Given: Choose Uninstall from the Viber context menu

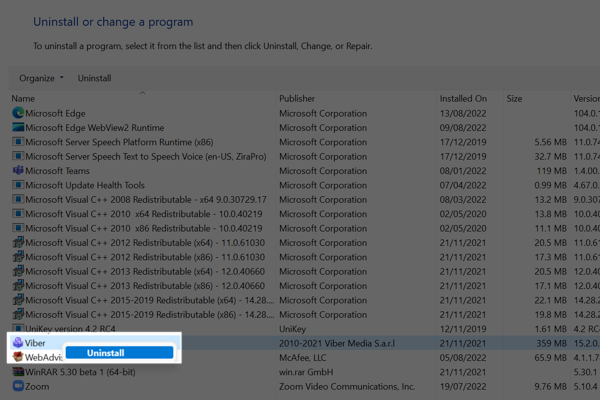Looking at the screenshot, I should pos(119,353).
